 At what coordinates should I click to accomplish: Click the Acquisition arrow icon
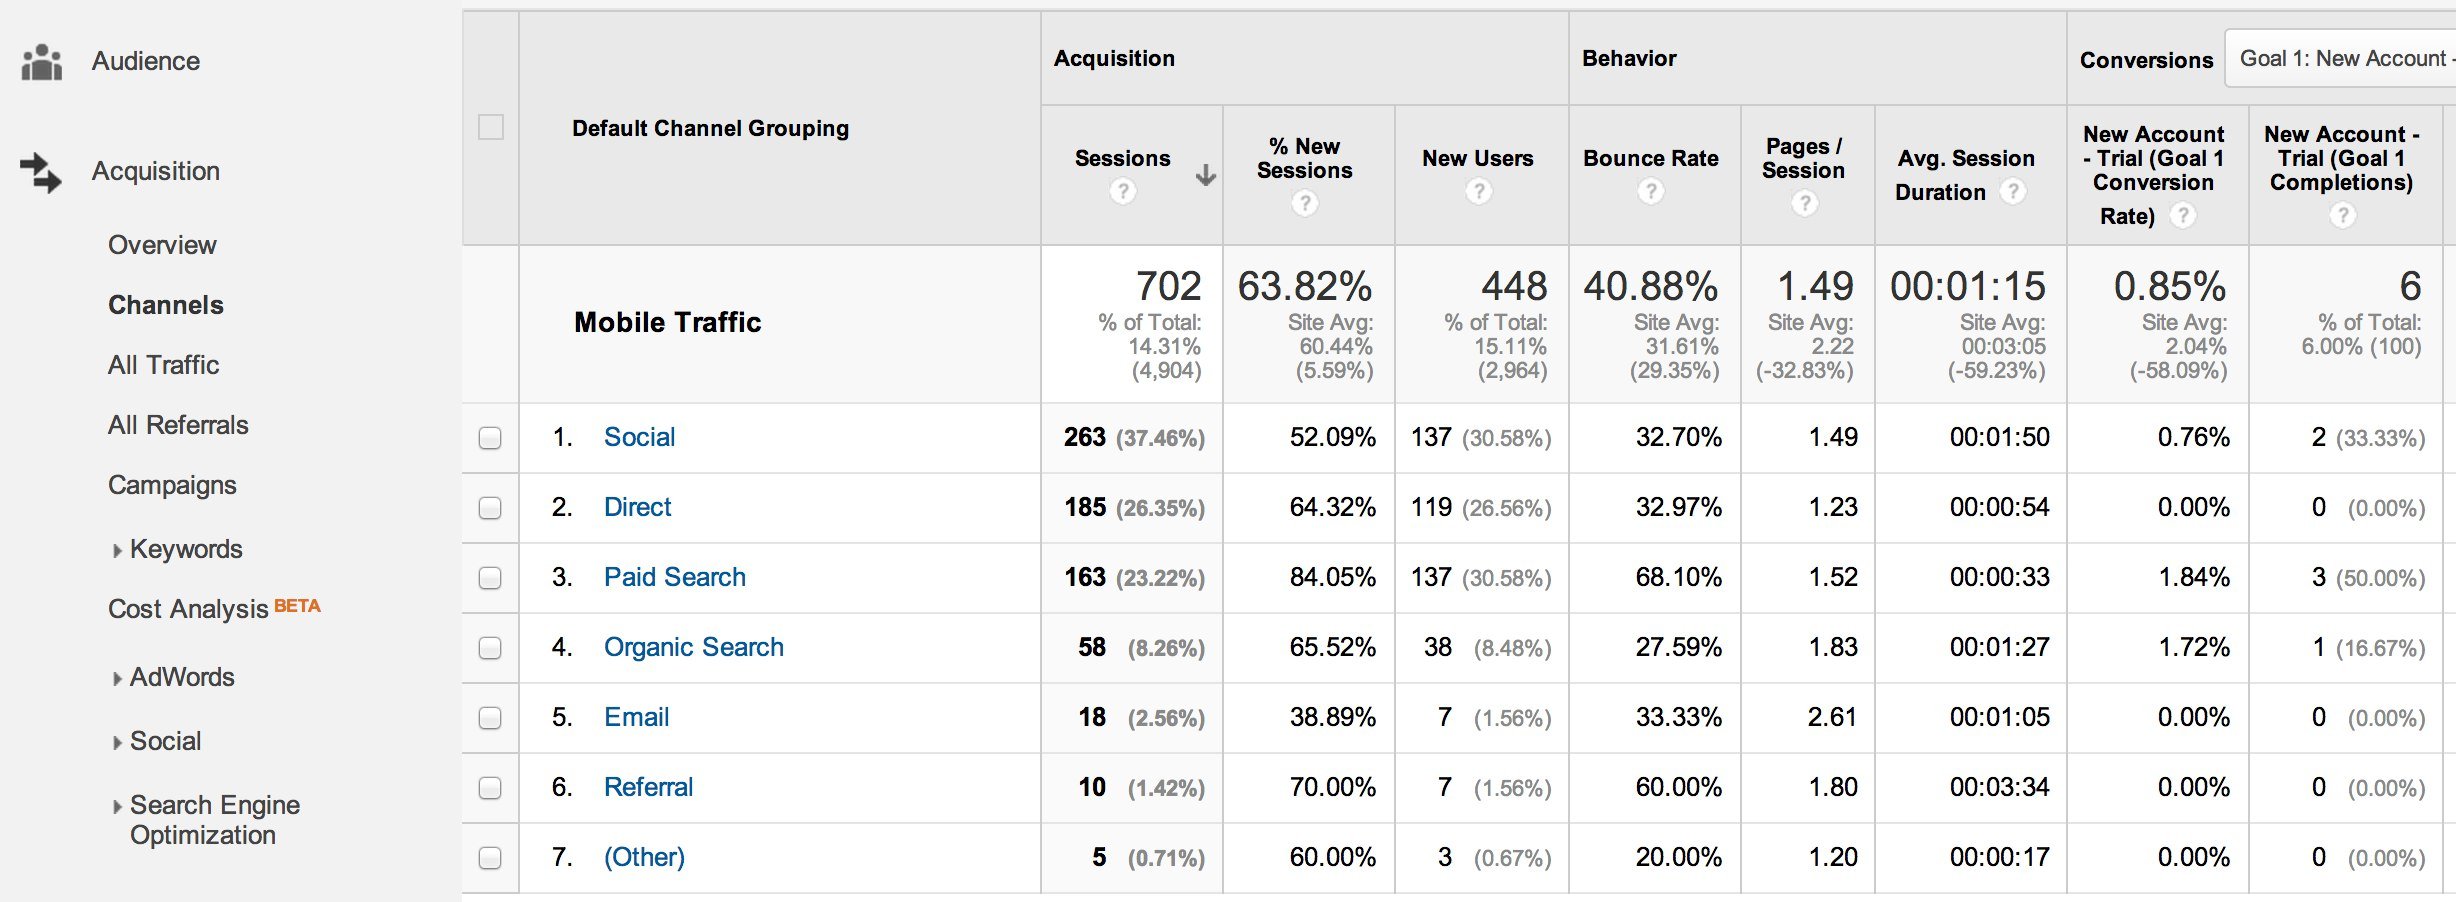point(40,170)
